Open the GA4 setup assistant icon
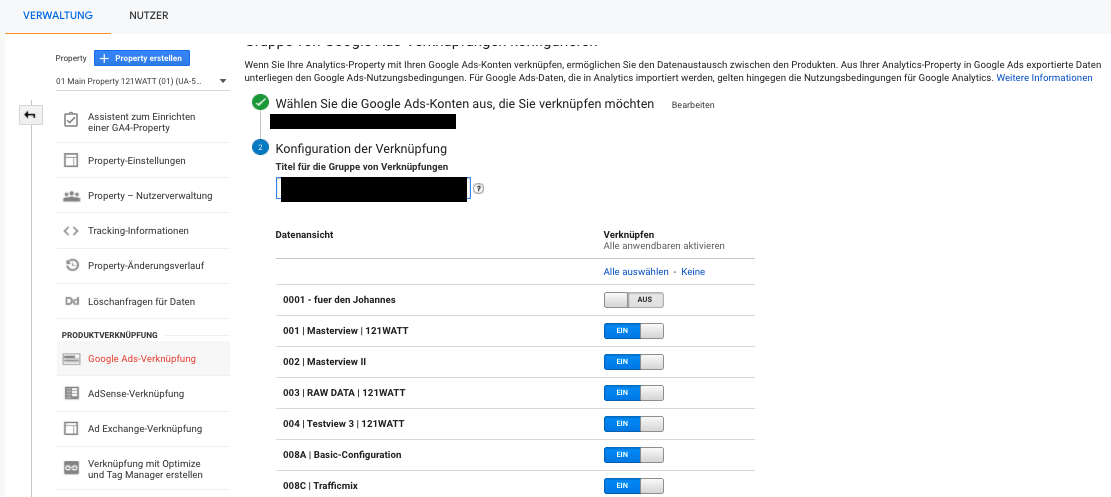Image resolution: width=1111 pixels, height=497 pixels. coord(71,122)
